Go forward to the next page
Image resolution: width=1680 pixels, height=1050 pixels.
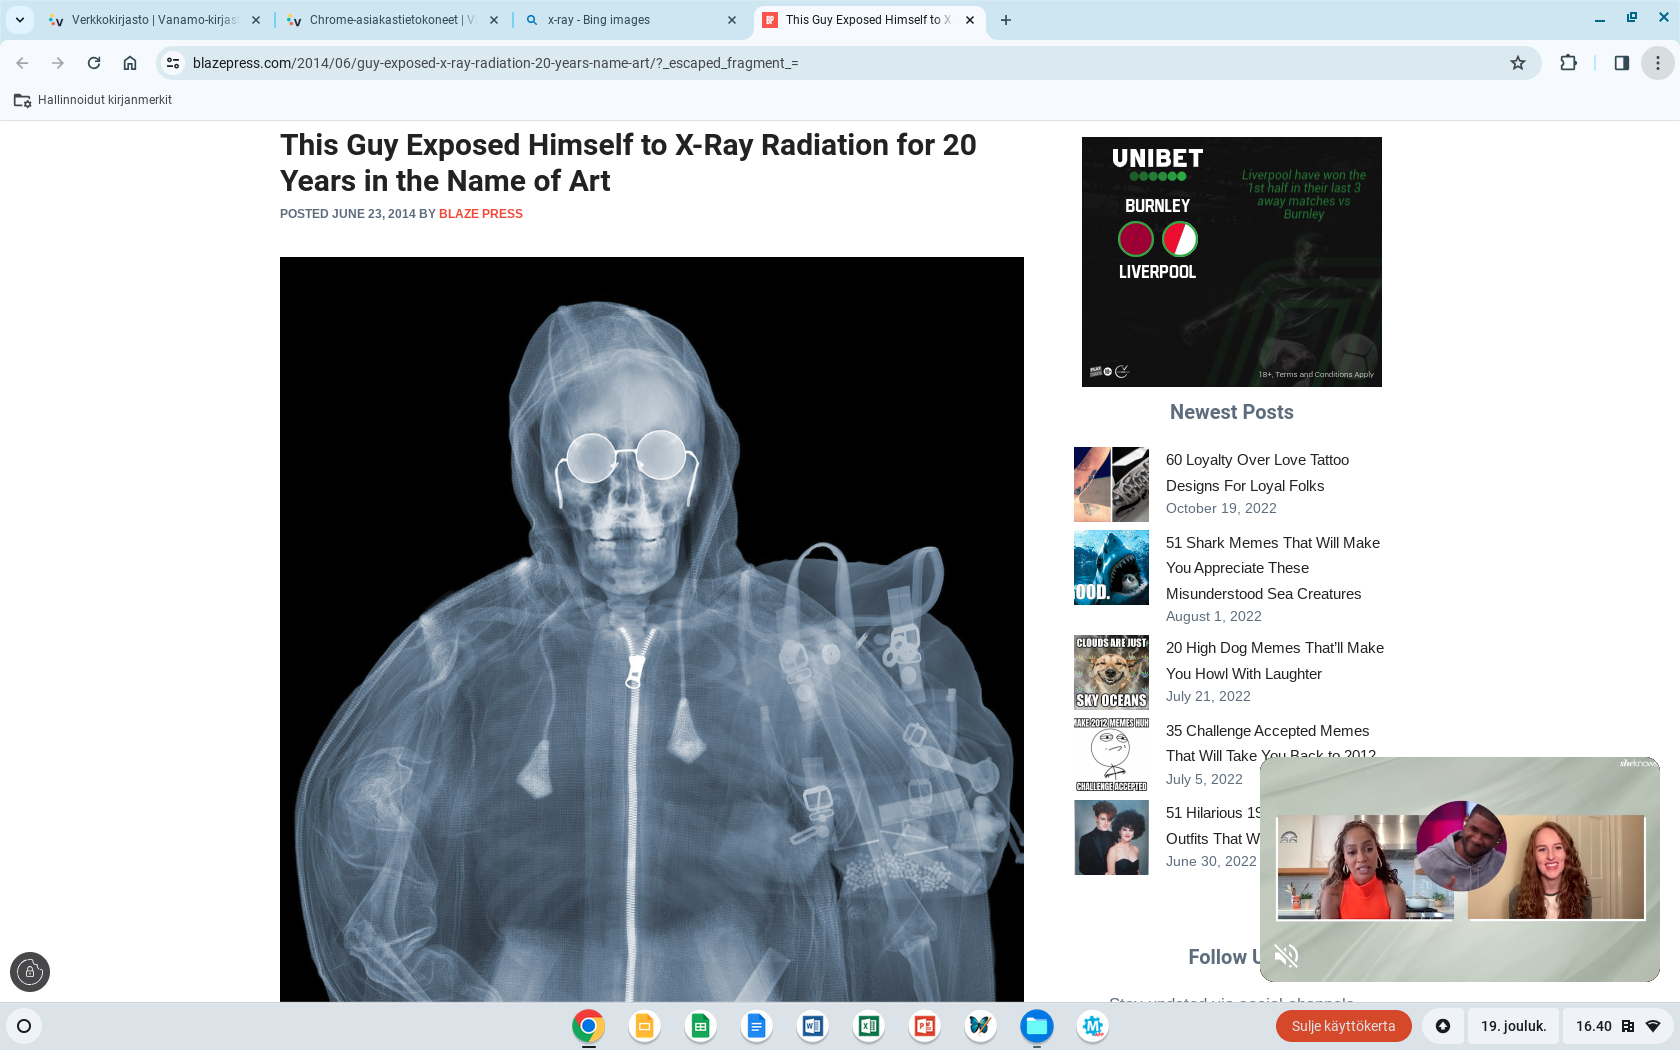coord(58,63)
